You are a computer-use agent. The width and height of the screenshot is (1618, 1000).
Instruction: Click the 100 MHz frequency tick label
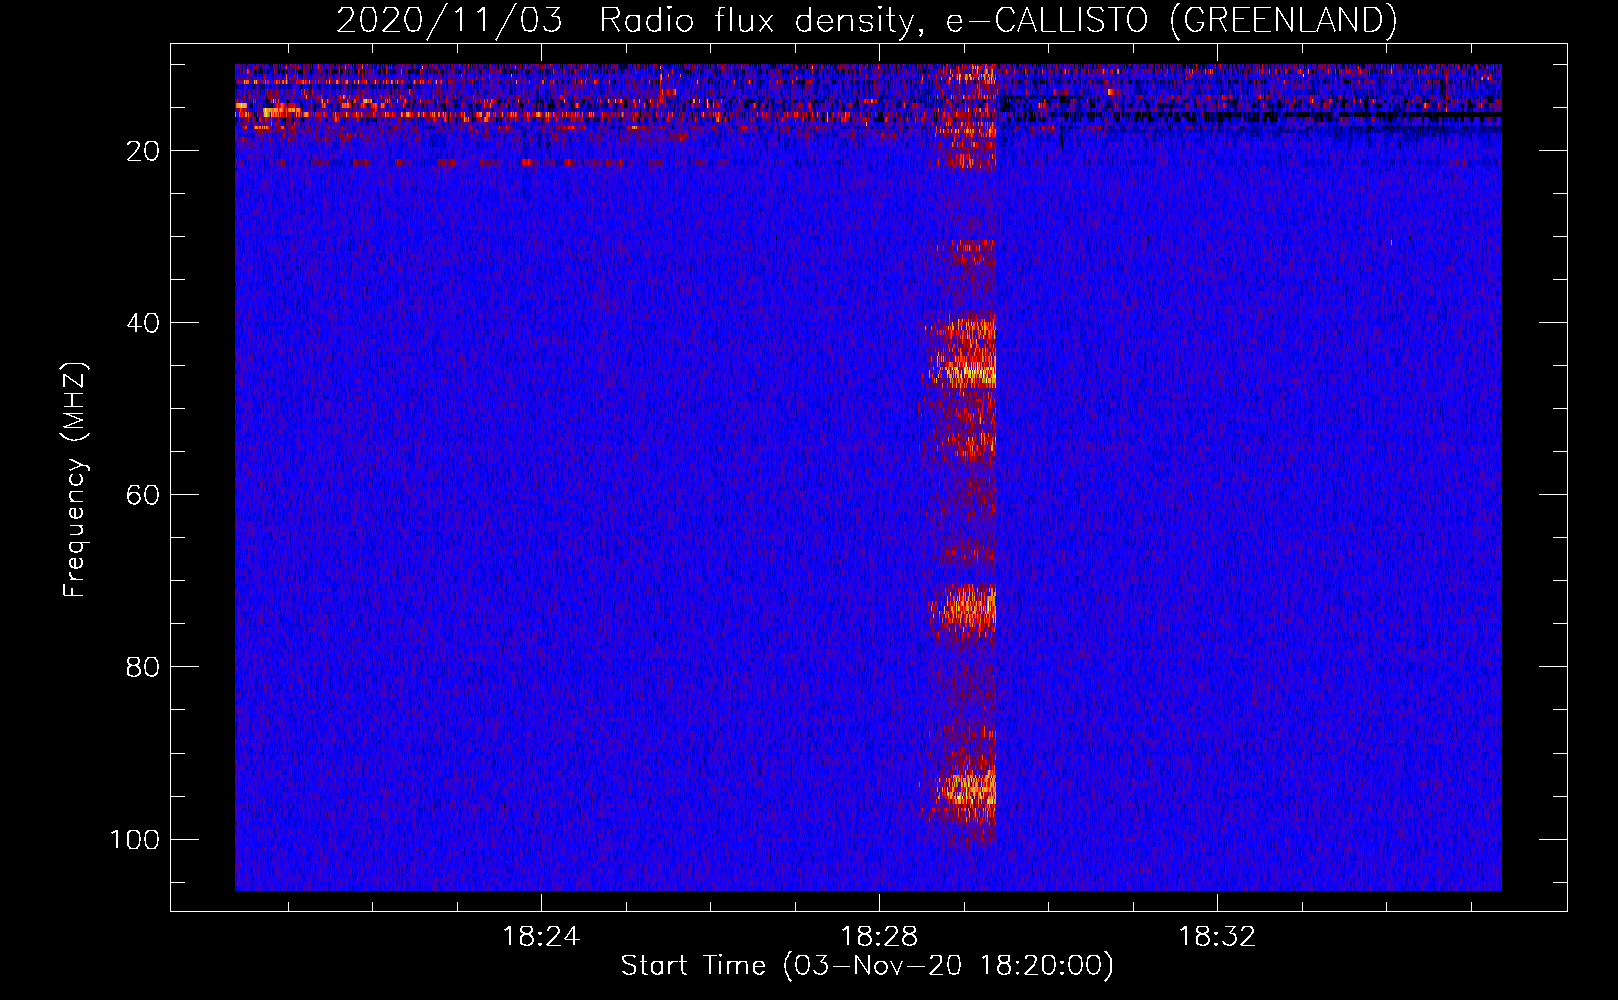[x=135, y=839]
